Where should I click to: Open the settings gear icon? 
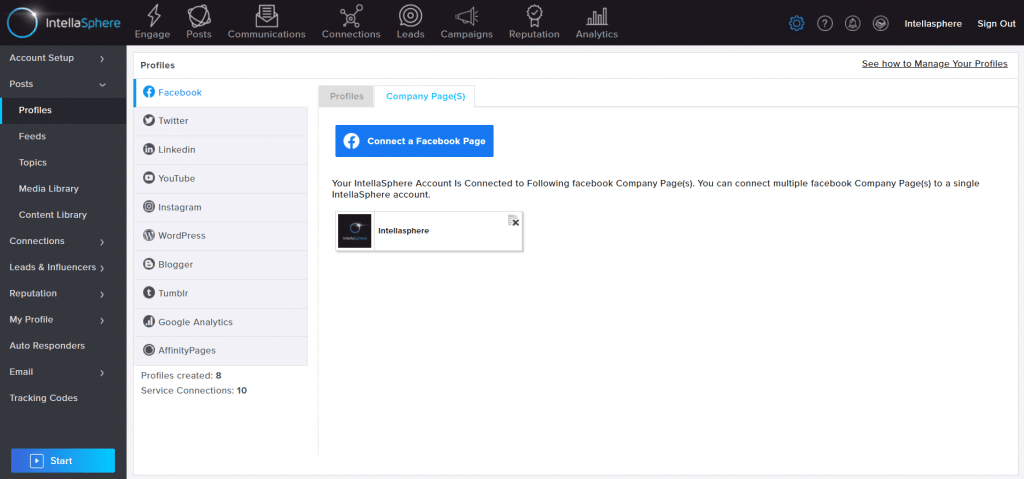(796, 24)
